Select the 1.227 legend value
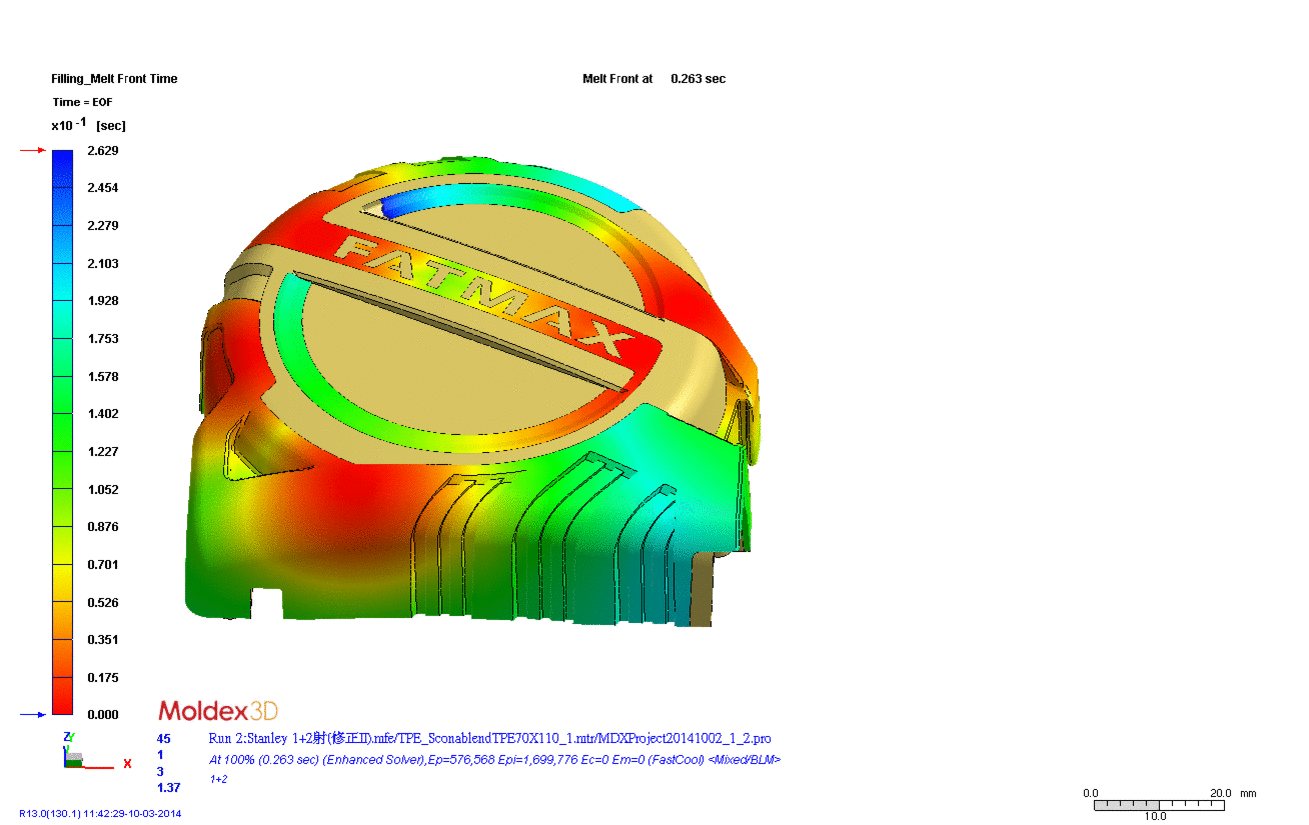The image size is (1309, 825). [103, 452]
